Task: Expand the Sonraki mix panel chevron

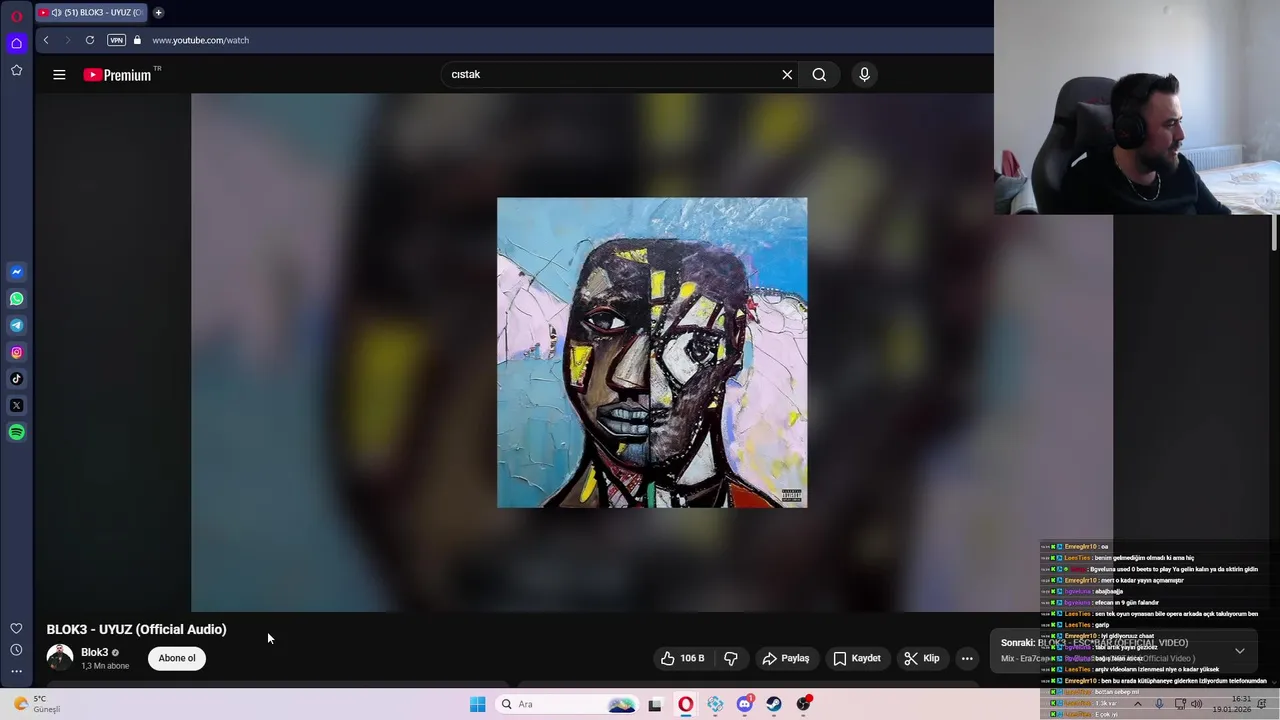Action: pos(1240,651)
